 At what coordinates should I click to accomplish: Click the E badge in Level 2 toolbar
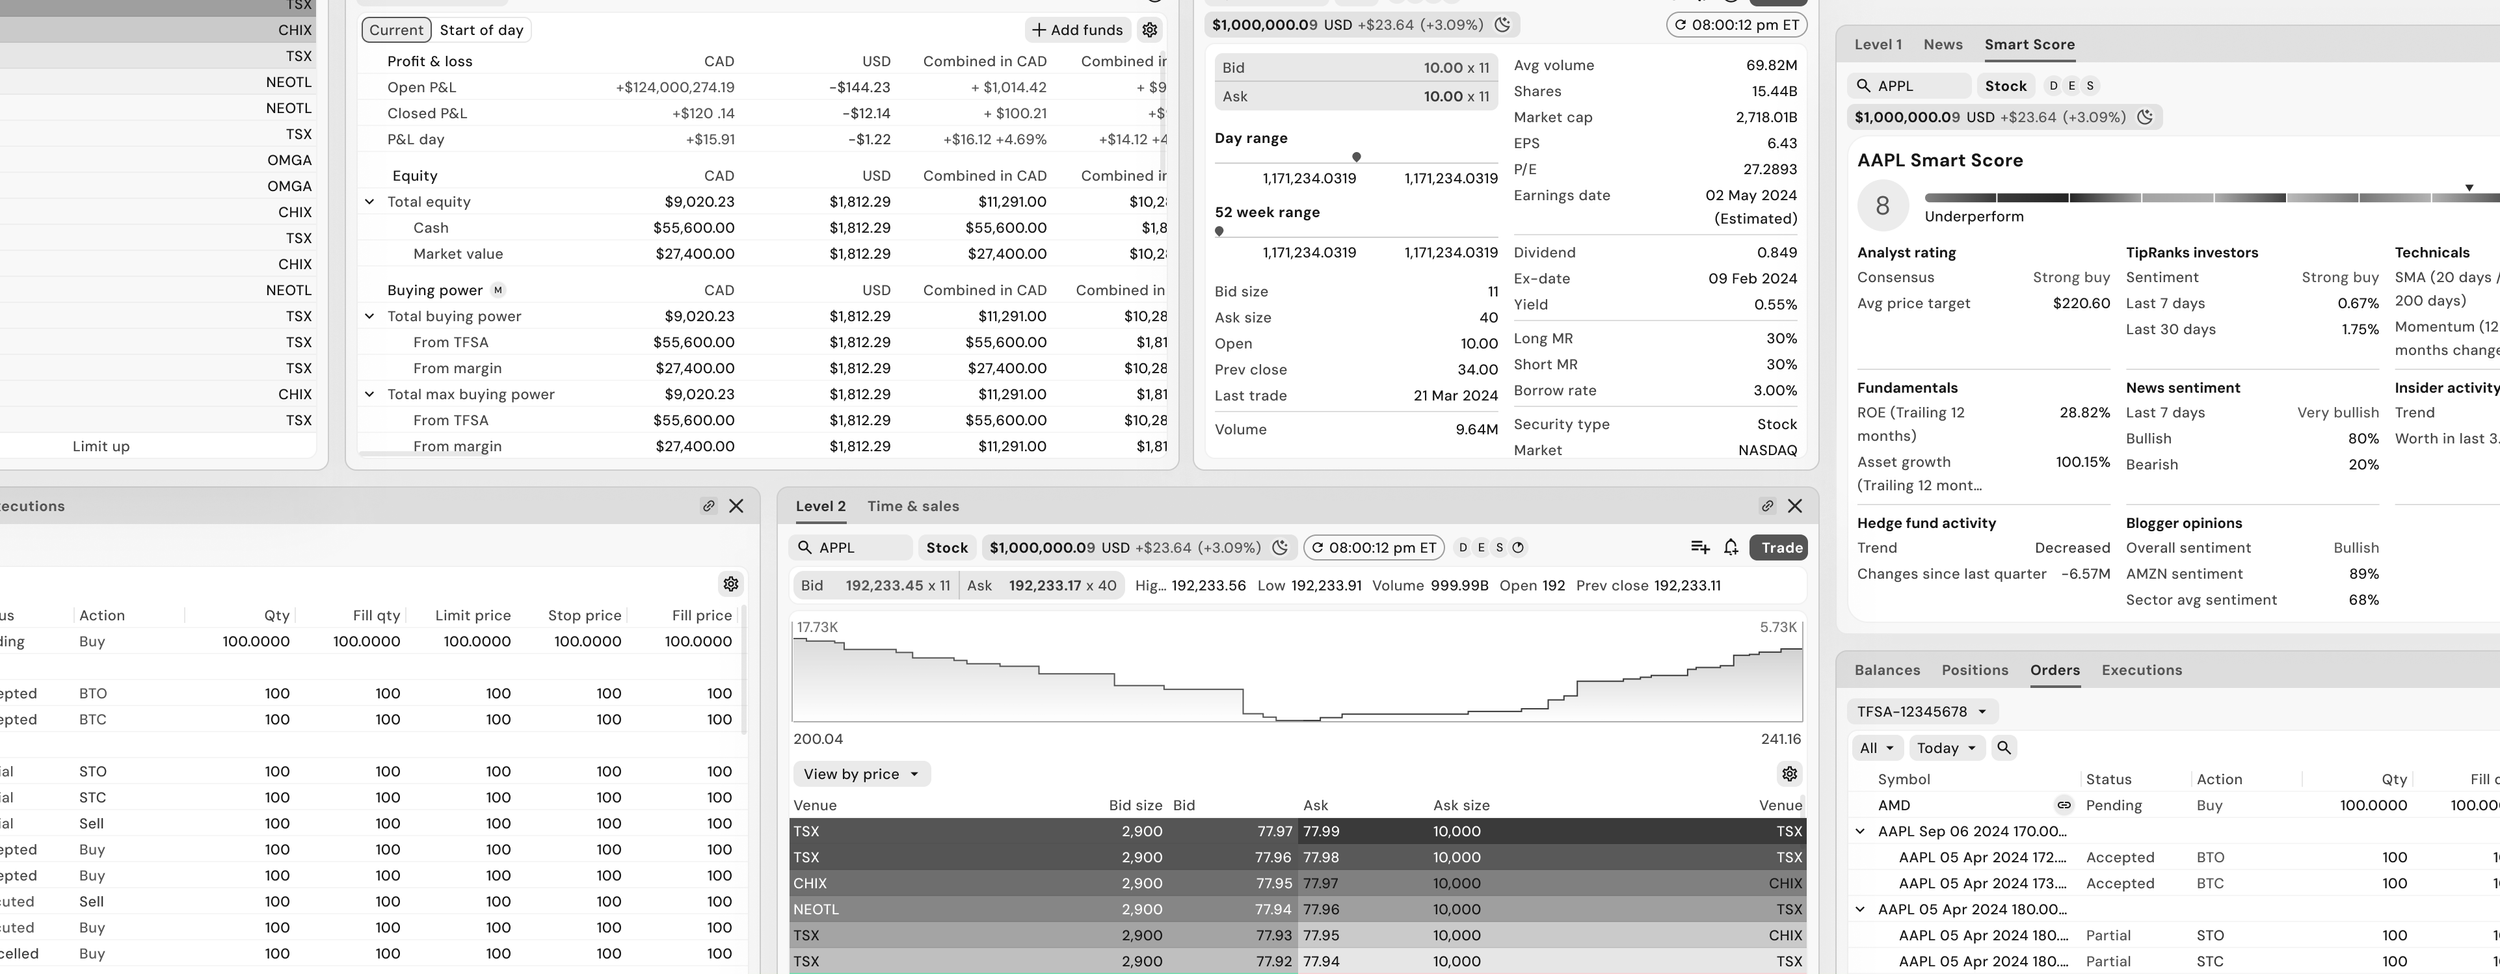(1481, 548)
